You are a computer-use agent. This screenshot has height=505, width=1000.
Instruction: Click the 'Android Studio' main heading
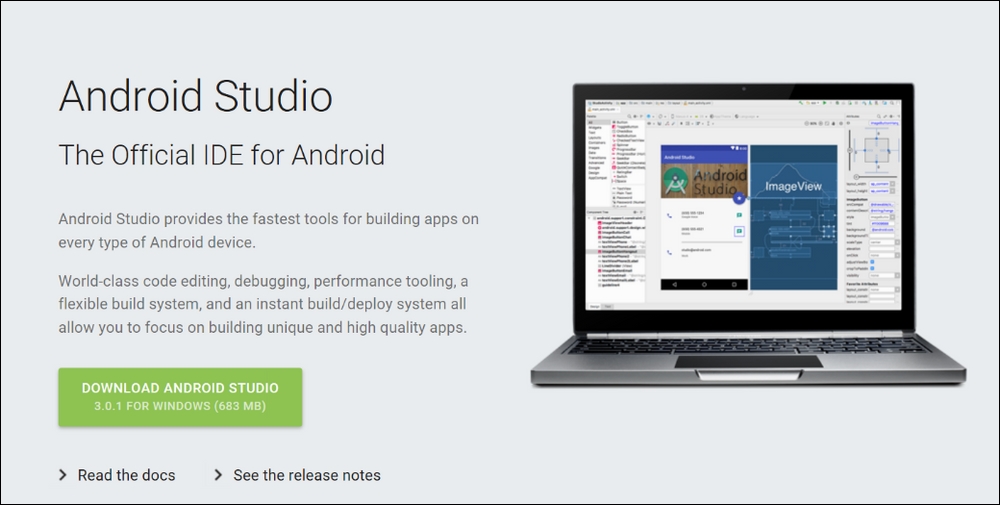point(196,96)
